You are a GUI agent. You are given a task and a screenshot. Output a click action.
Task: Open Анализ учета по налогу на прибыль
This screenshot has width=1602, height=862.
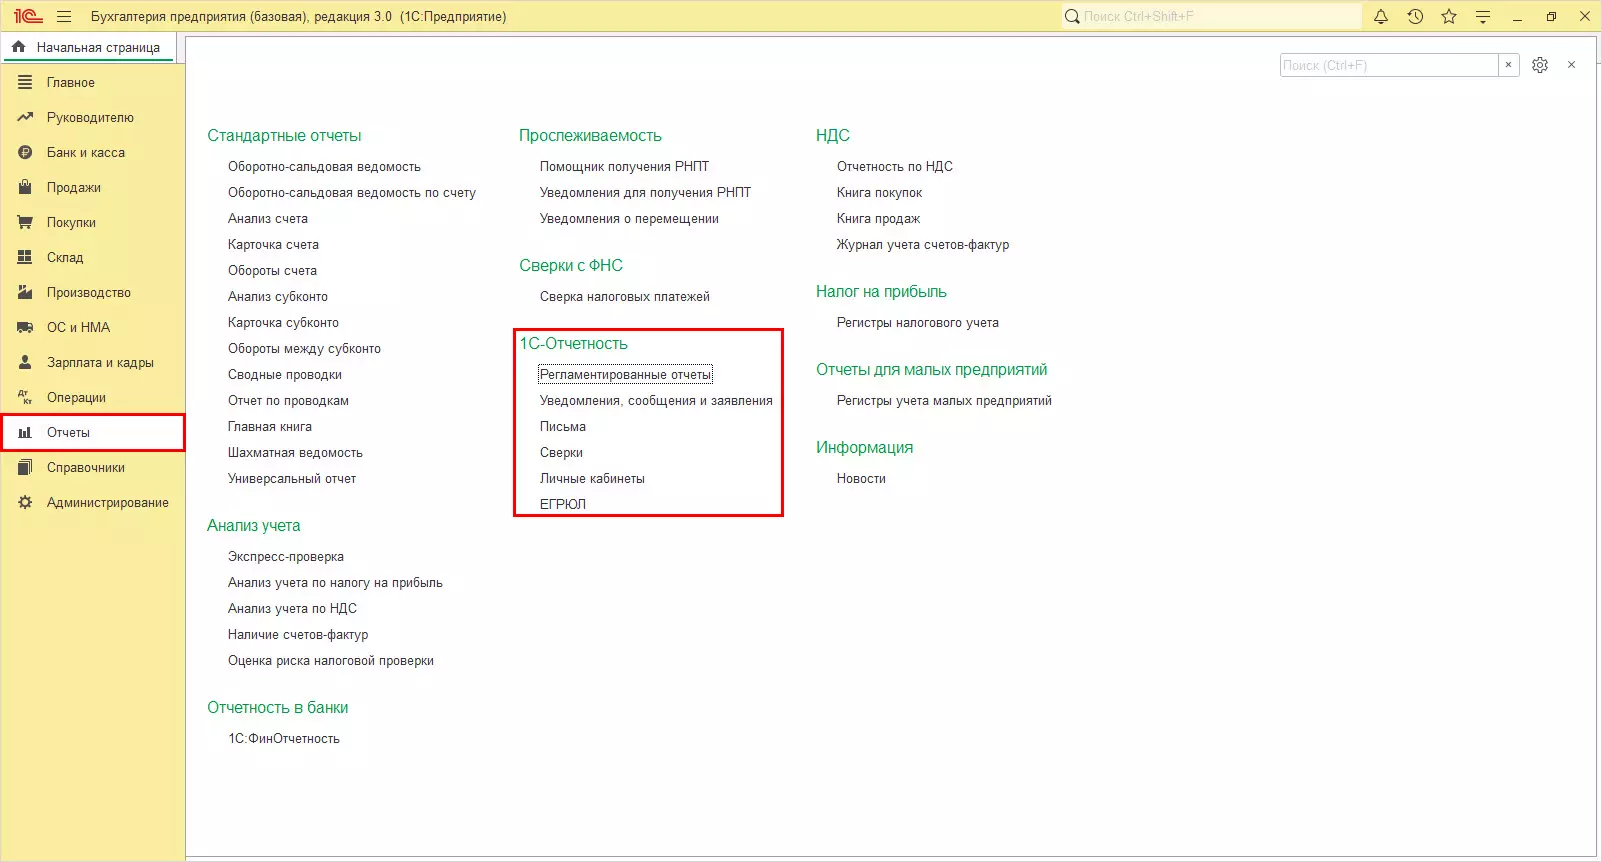point(335,582)
